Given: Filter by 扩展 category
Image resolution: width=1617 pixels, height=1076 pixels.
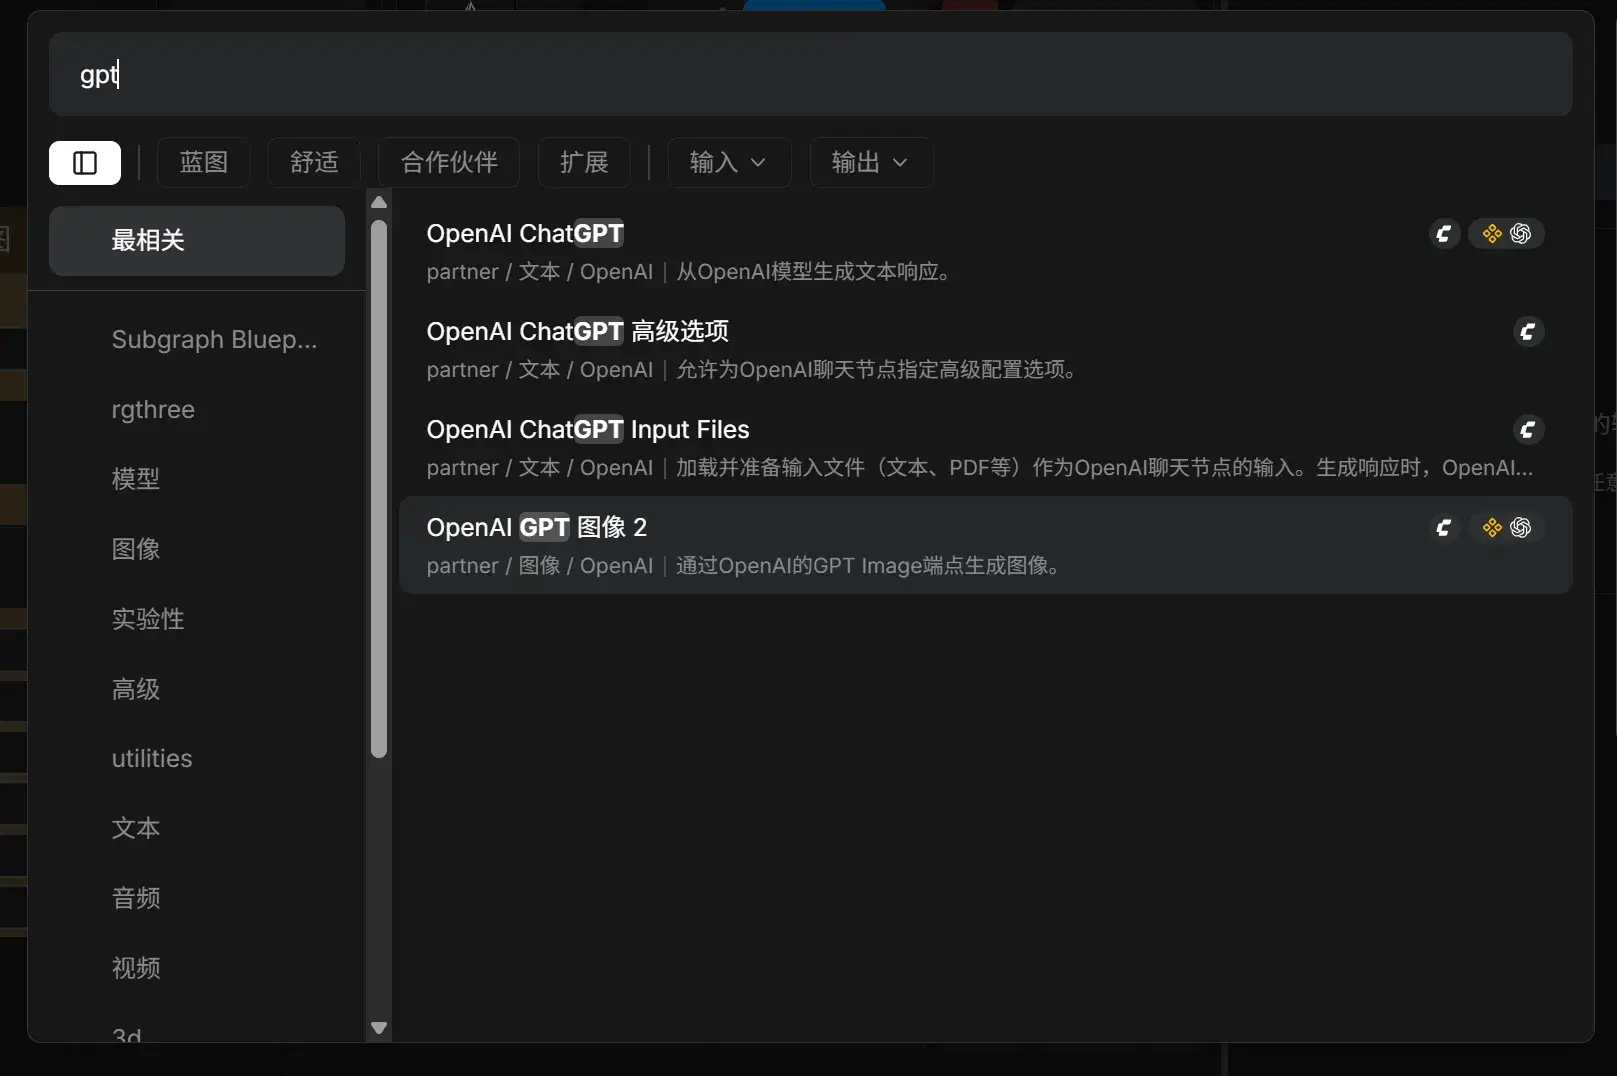Looking at the screenshot, I should coord(584,162).
